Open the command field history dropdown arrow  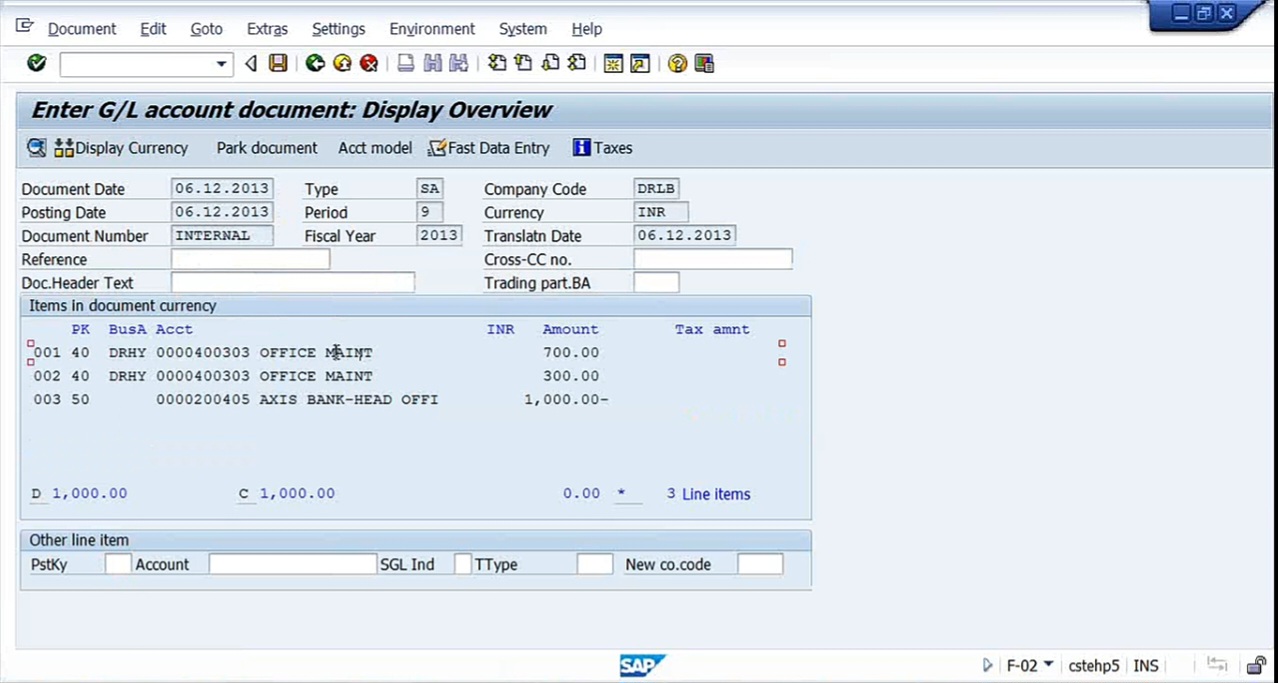[221, 65]
